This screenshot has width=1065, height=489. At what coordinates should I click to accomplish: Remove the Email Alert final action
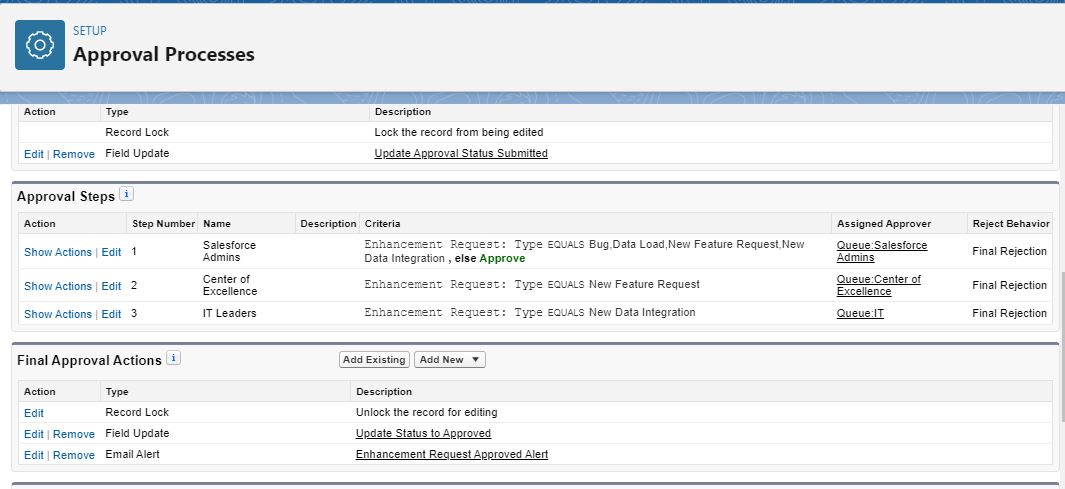coord(74,456)
